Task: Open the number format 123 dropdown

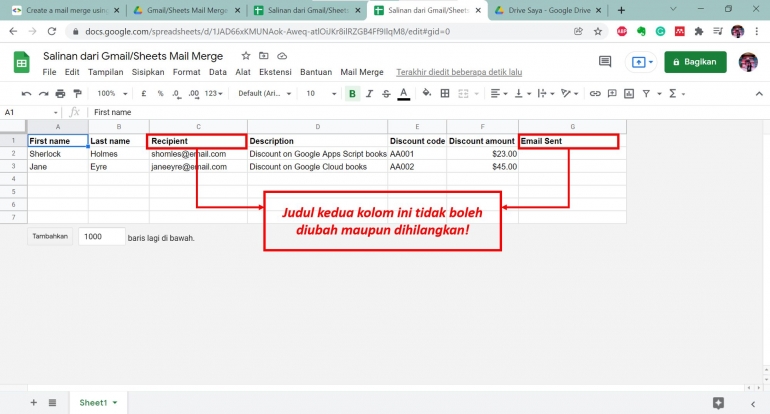Action: (x=214, y=93)
